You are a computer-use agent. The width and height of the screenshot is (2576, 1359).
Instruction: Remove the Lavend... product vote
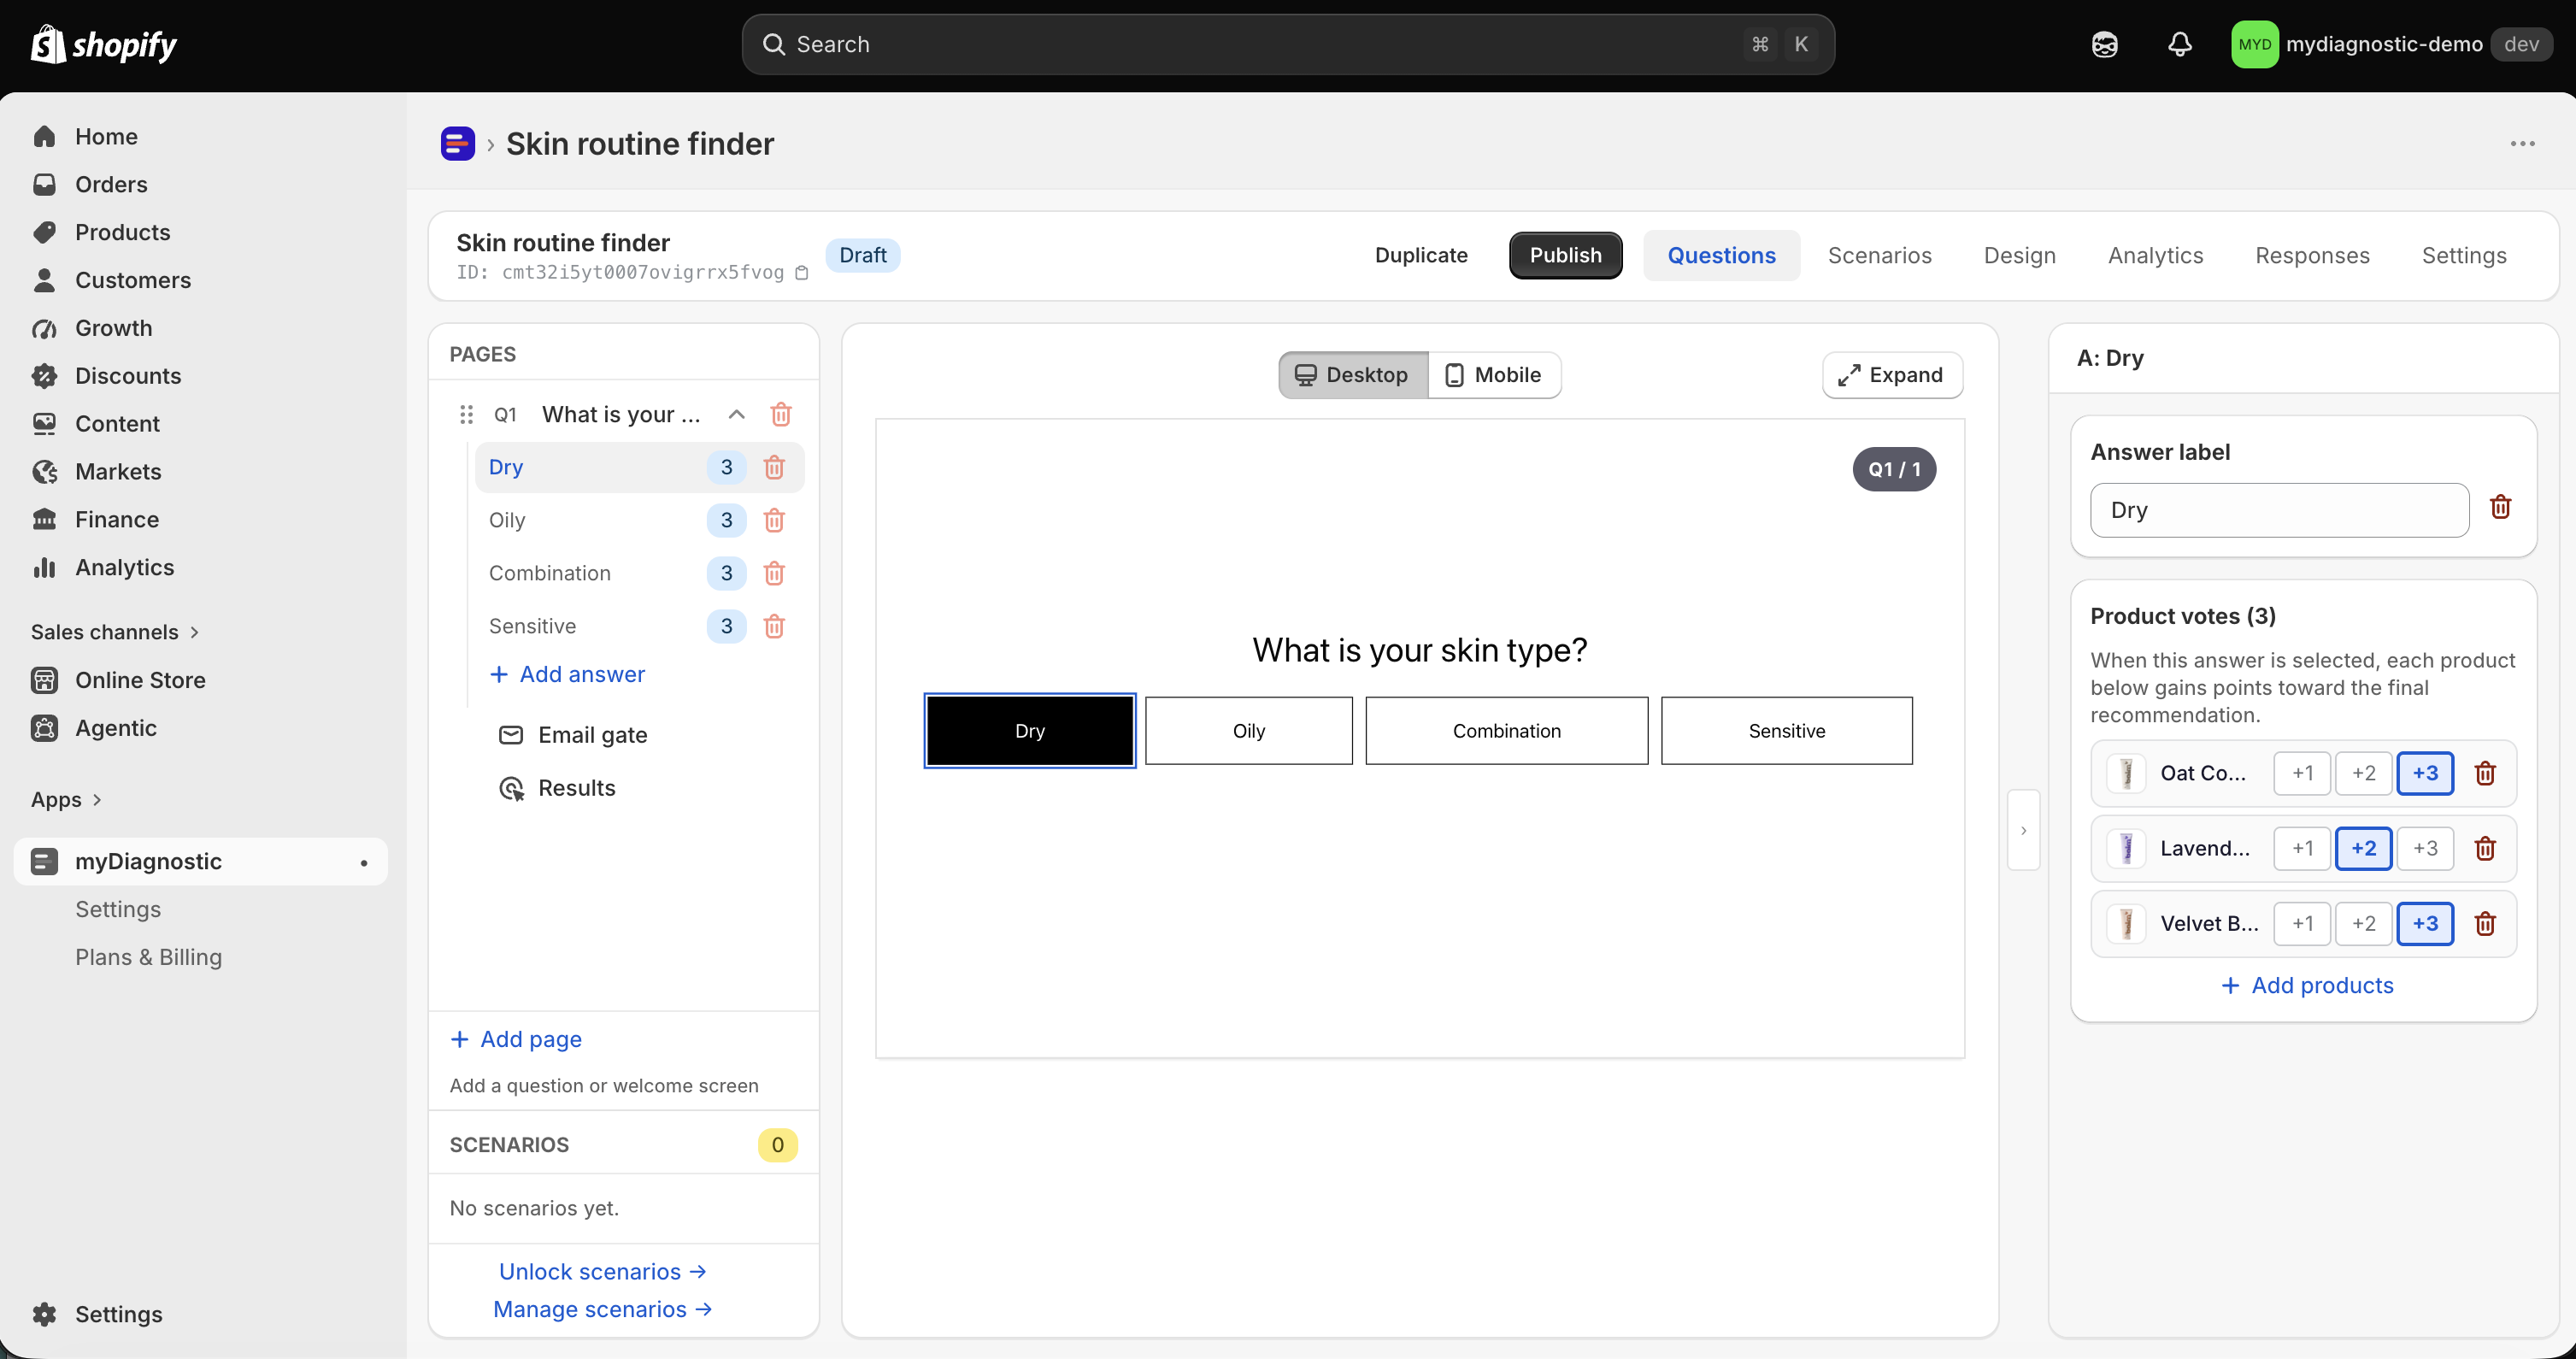tap(2485, 848)
